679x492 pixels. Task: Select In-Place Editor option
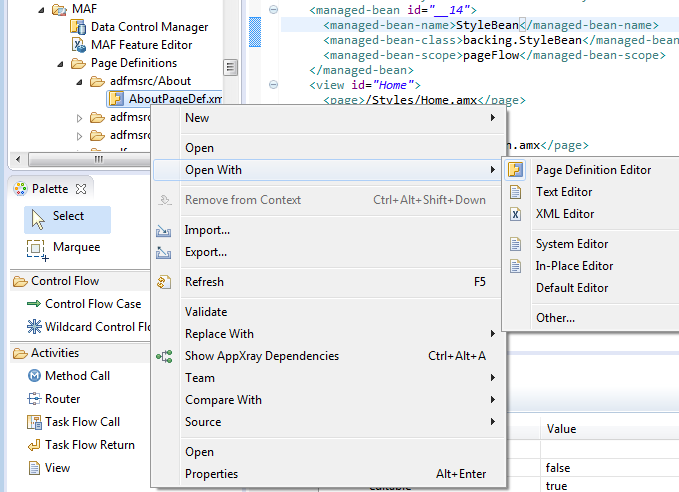574,266
